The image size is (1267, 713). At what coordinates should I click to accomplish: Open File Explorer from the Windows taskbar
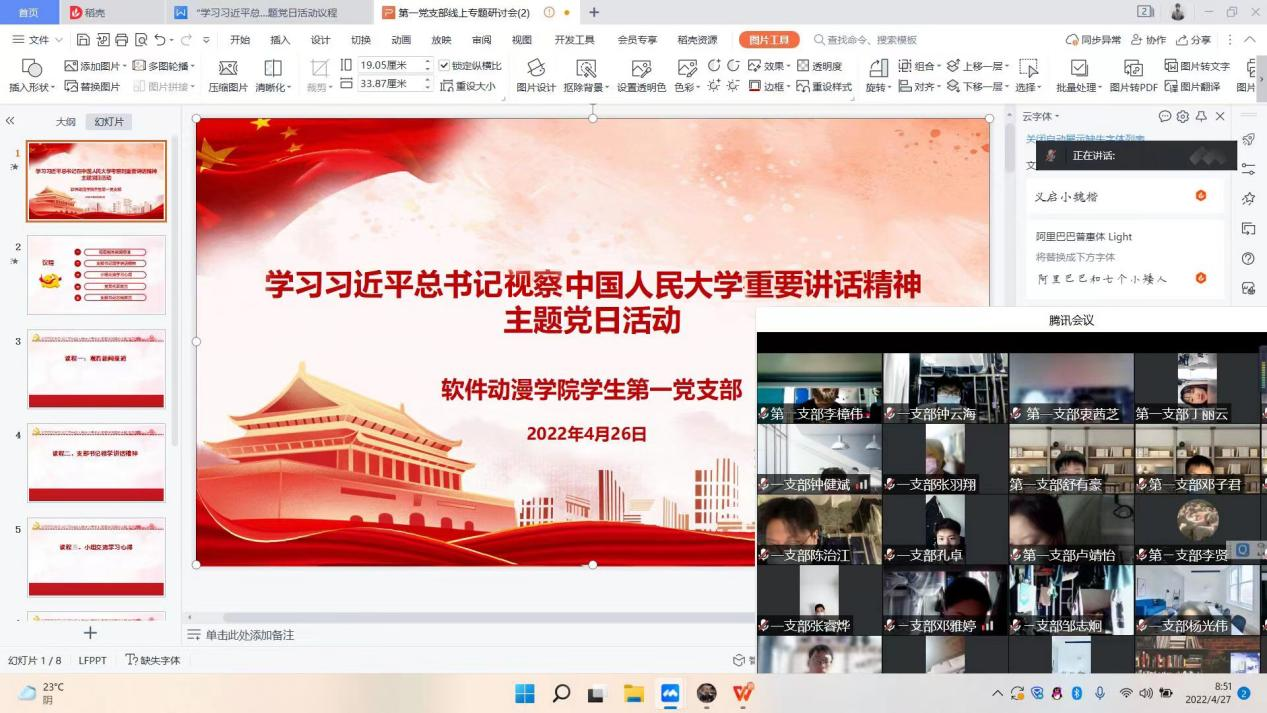click(633, 693)
